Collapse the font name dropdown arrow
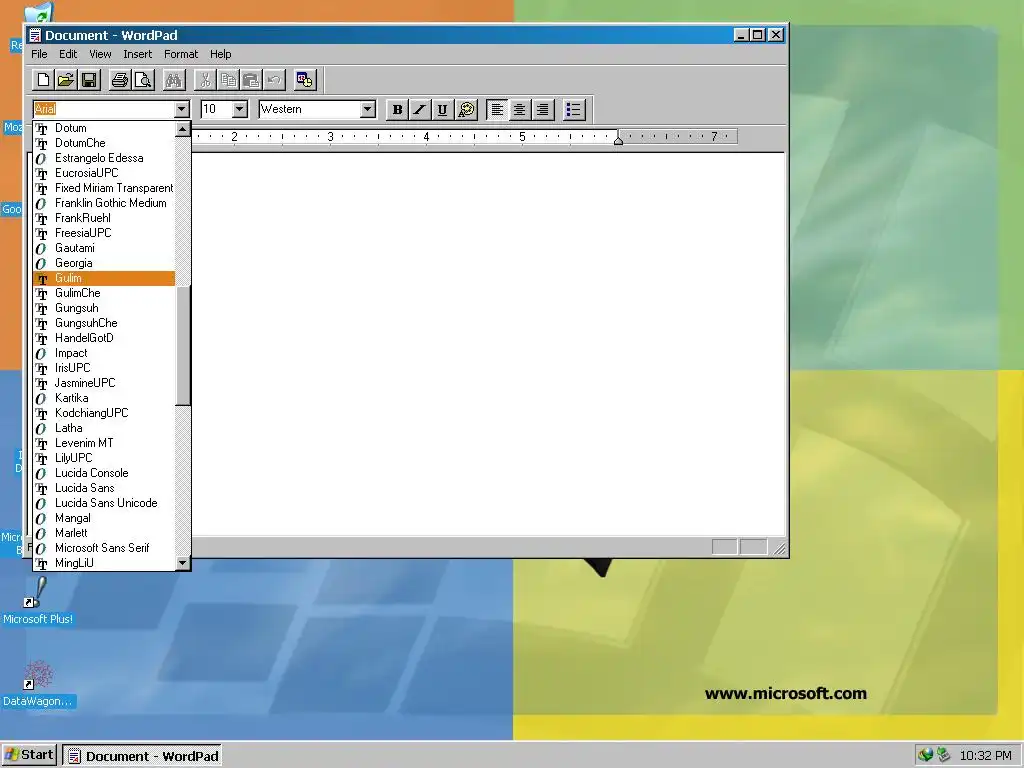Image resolution: width=1024 pixels, height=768 pixels. click(182, 109)
